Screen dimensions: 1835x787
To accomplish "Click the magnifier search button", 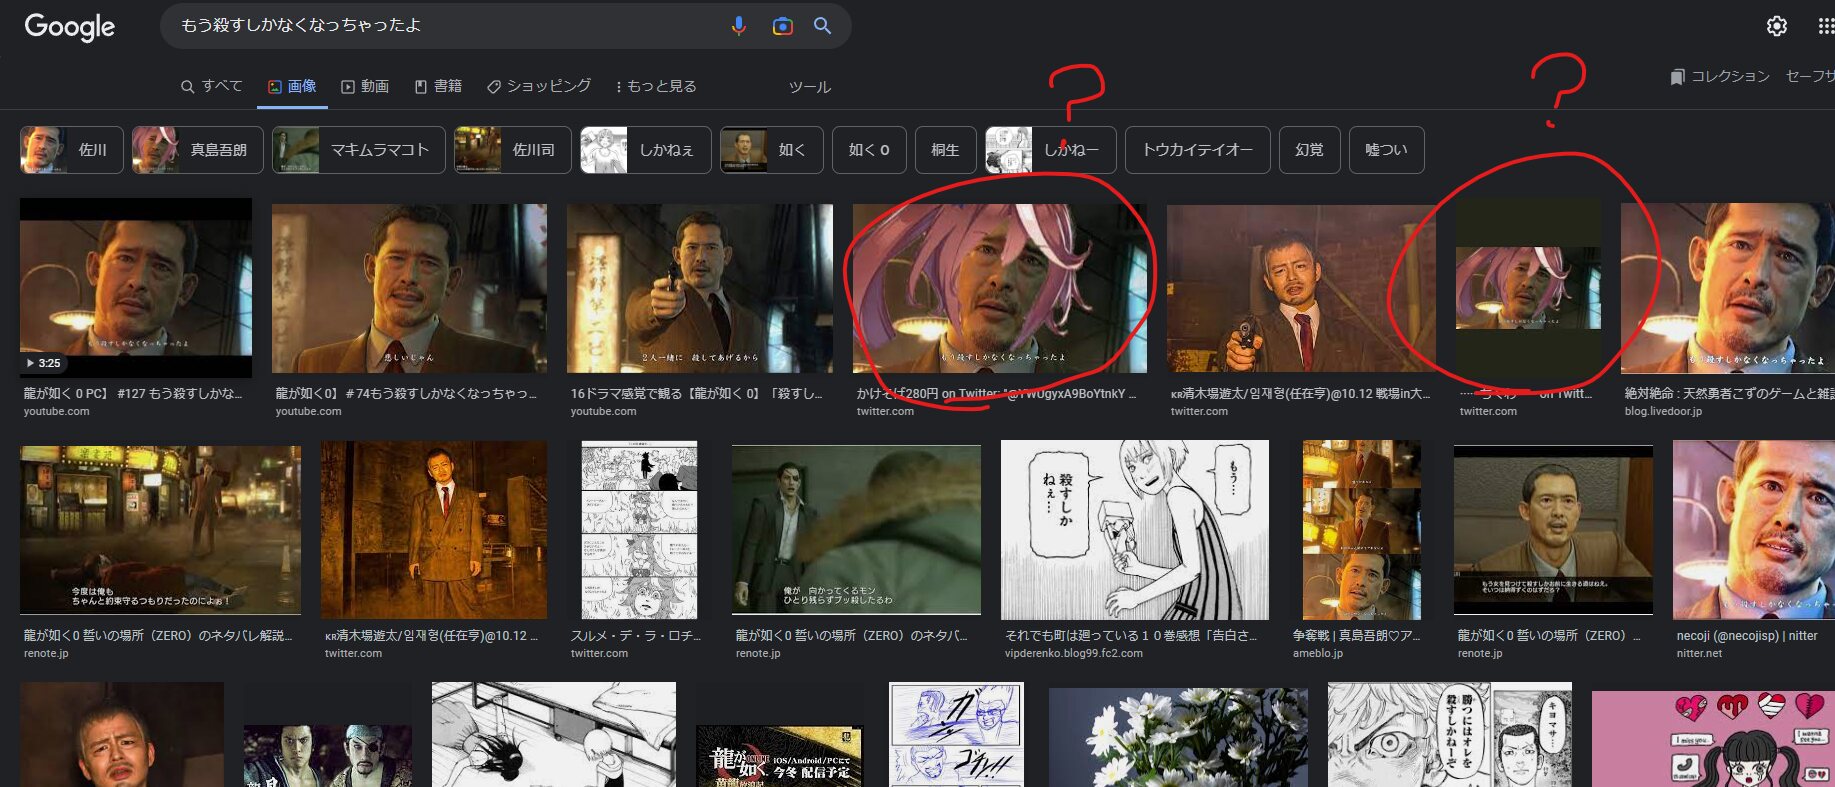I will pyautogui.click(x=822, y=26).
